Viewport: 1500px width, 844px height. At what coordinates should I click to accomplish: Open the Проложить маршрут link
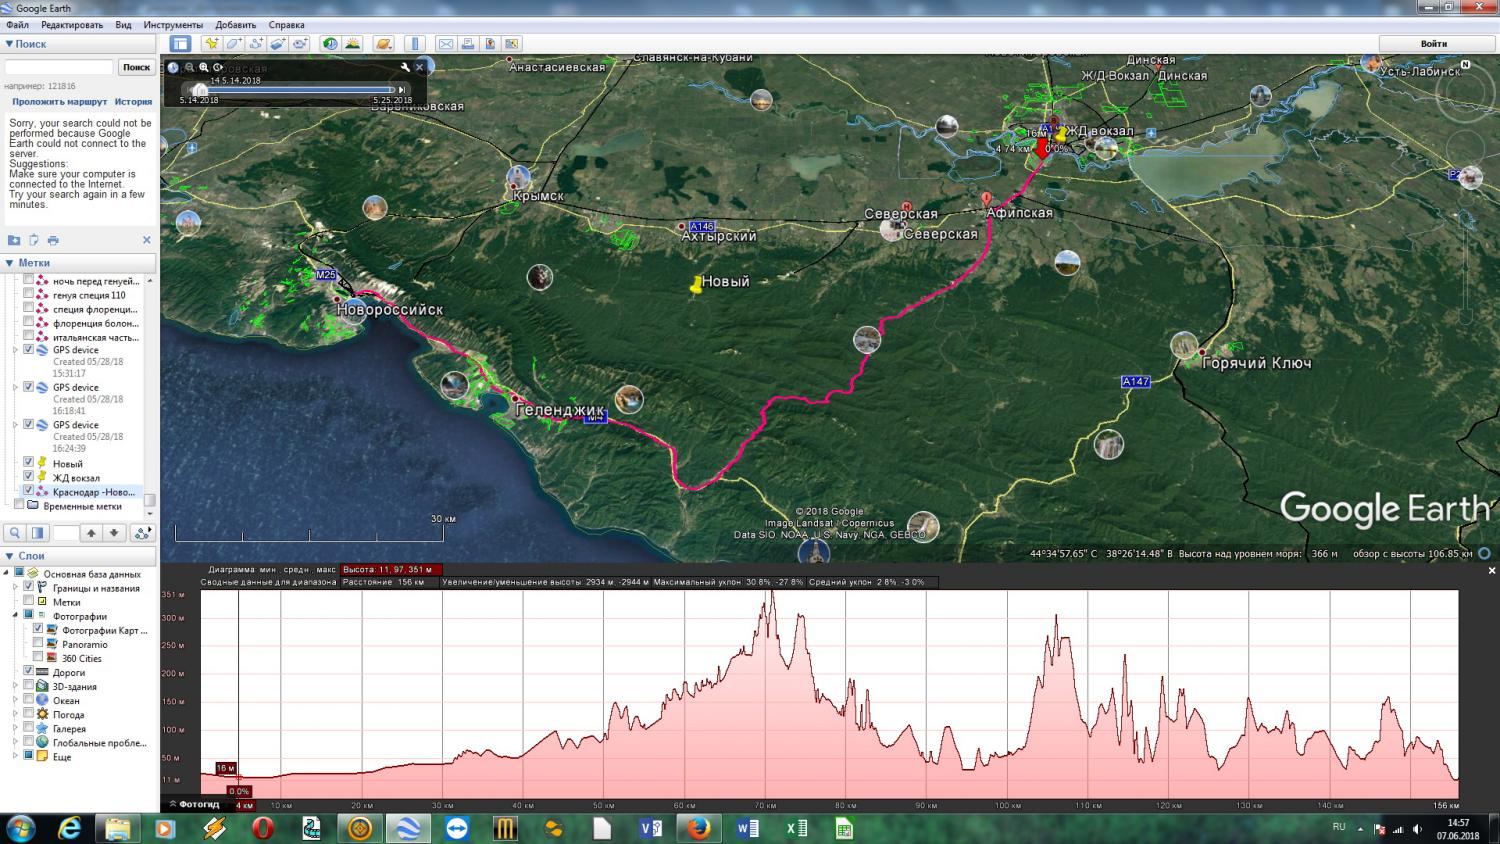pyautogui.click(x=59, y=102)
